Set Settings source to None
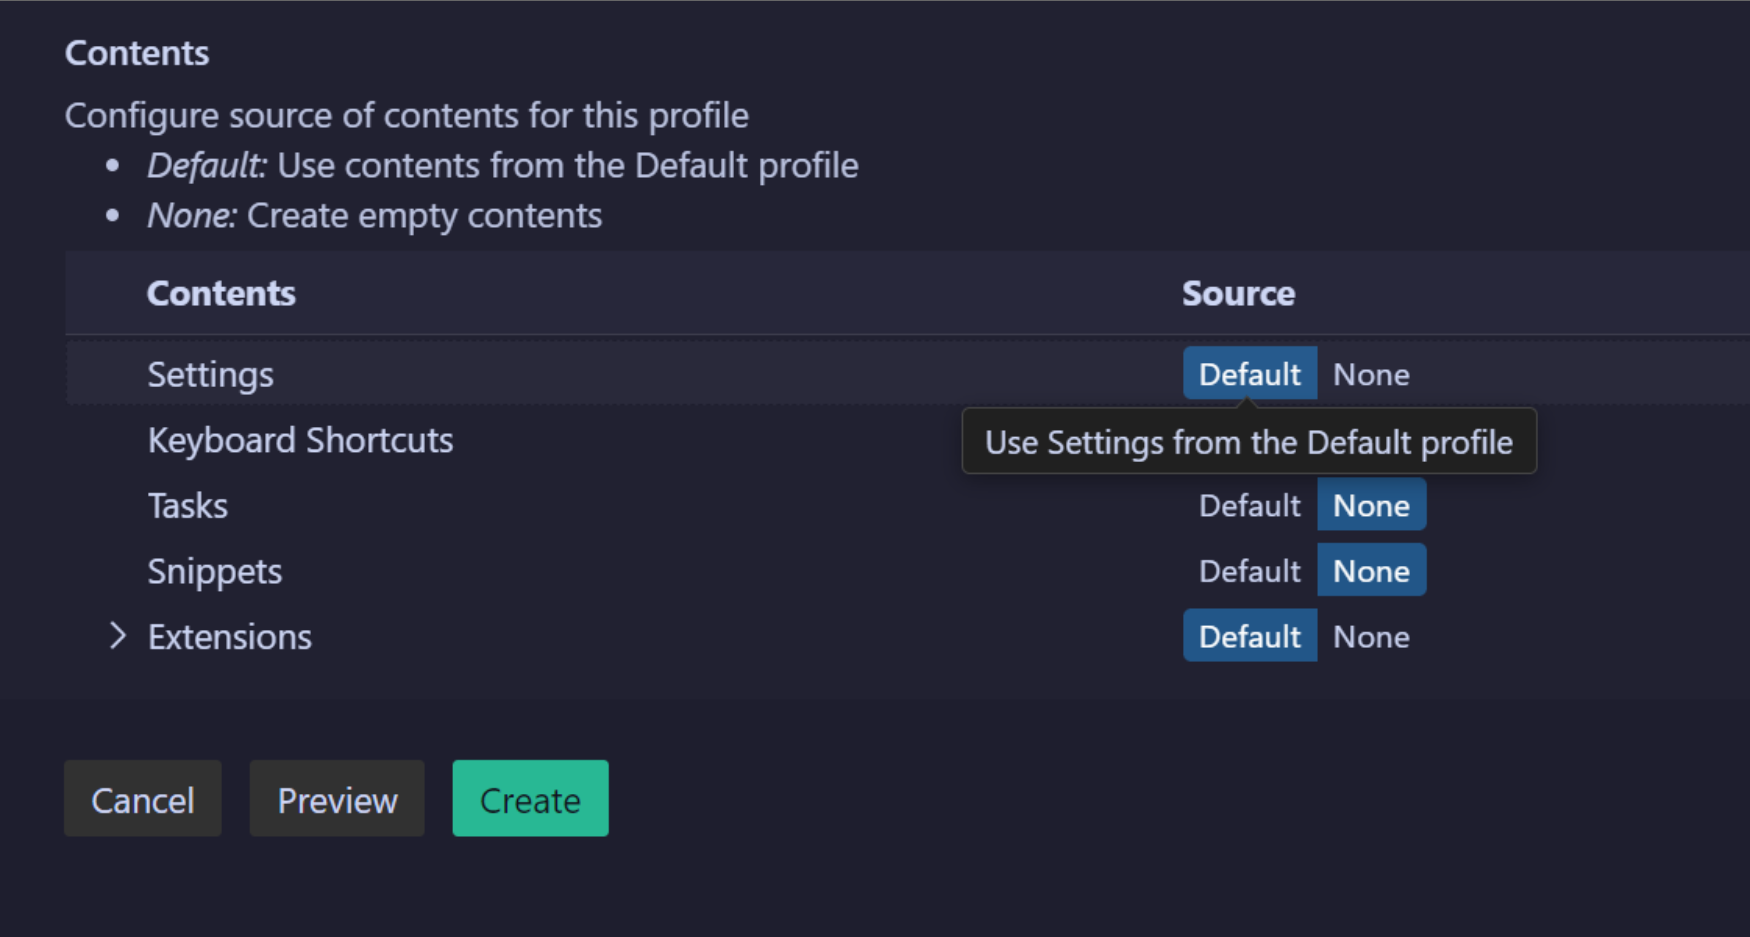This screenshot has height=937, width=1750. point(1371,374)
